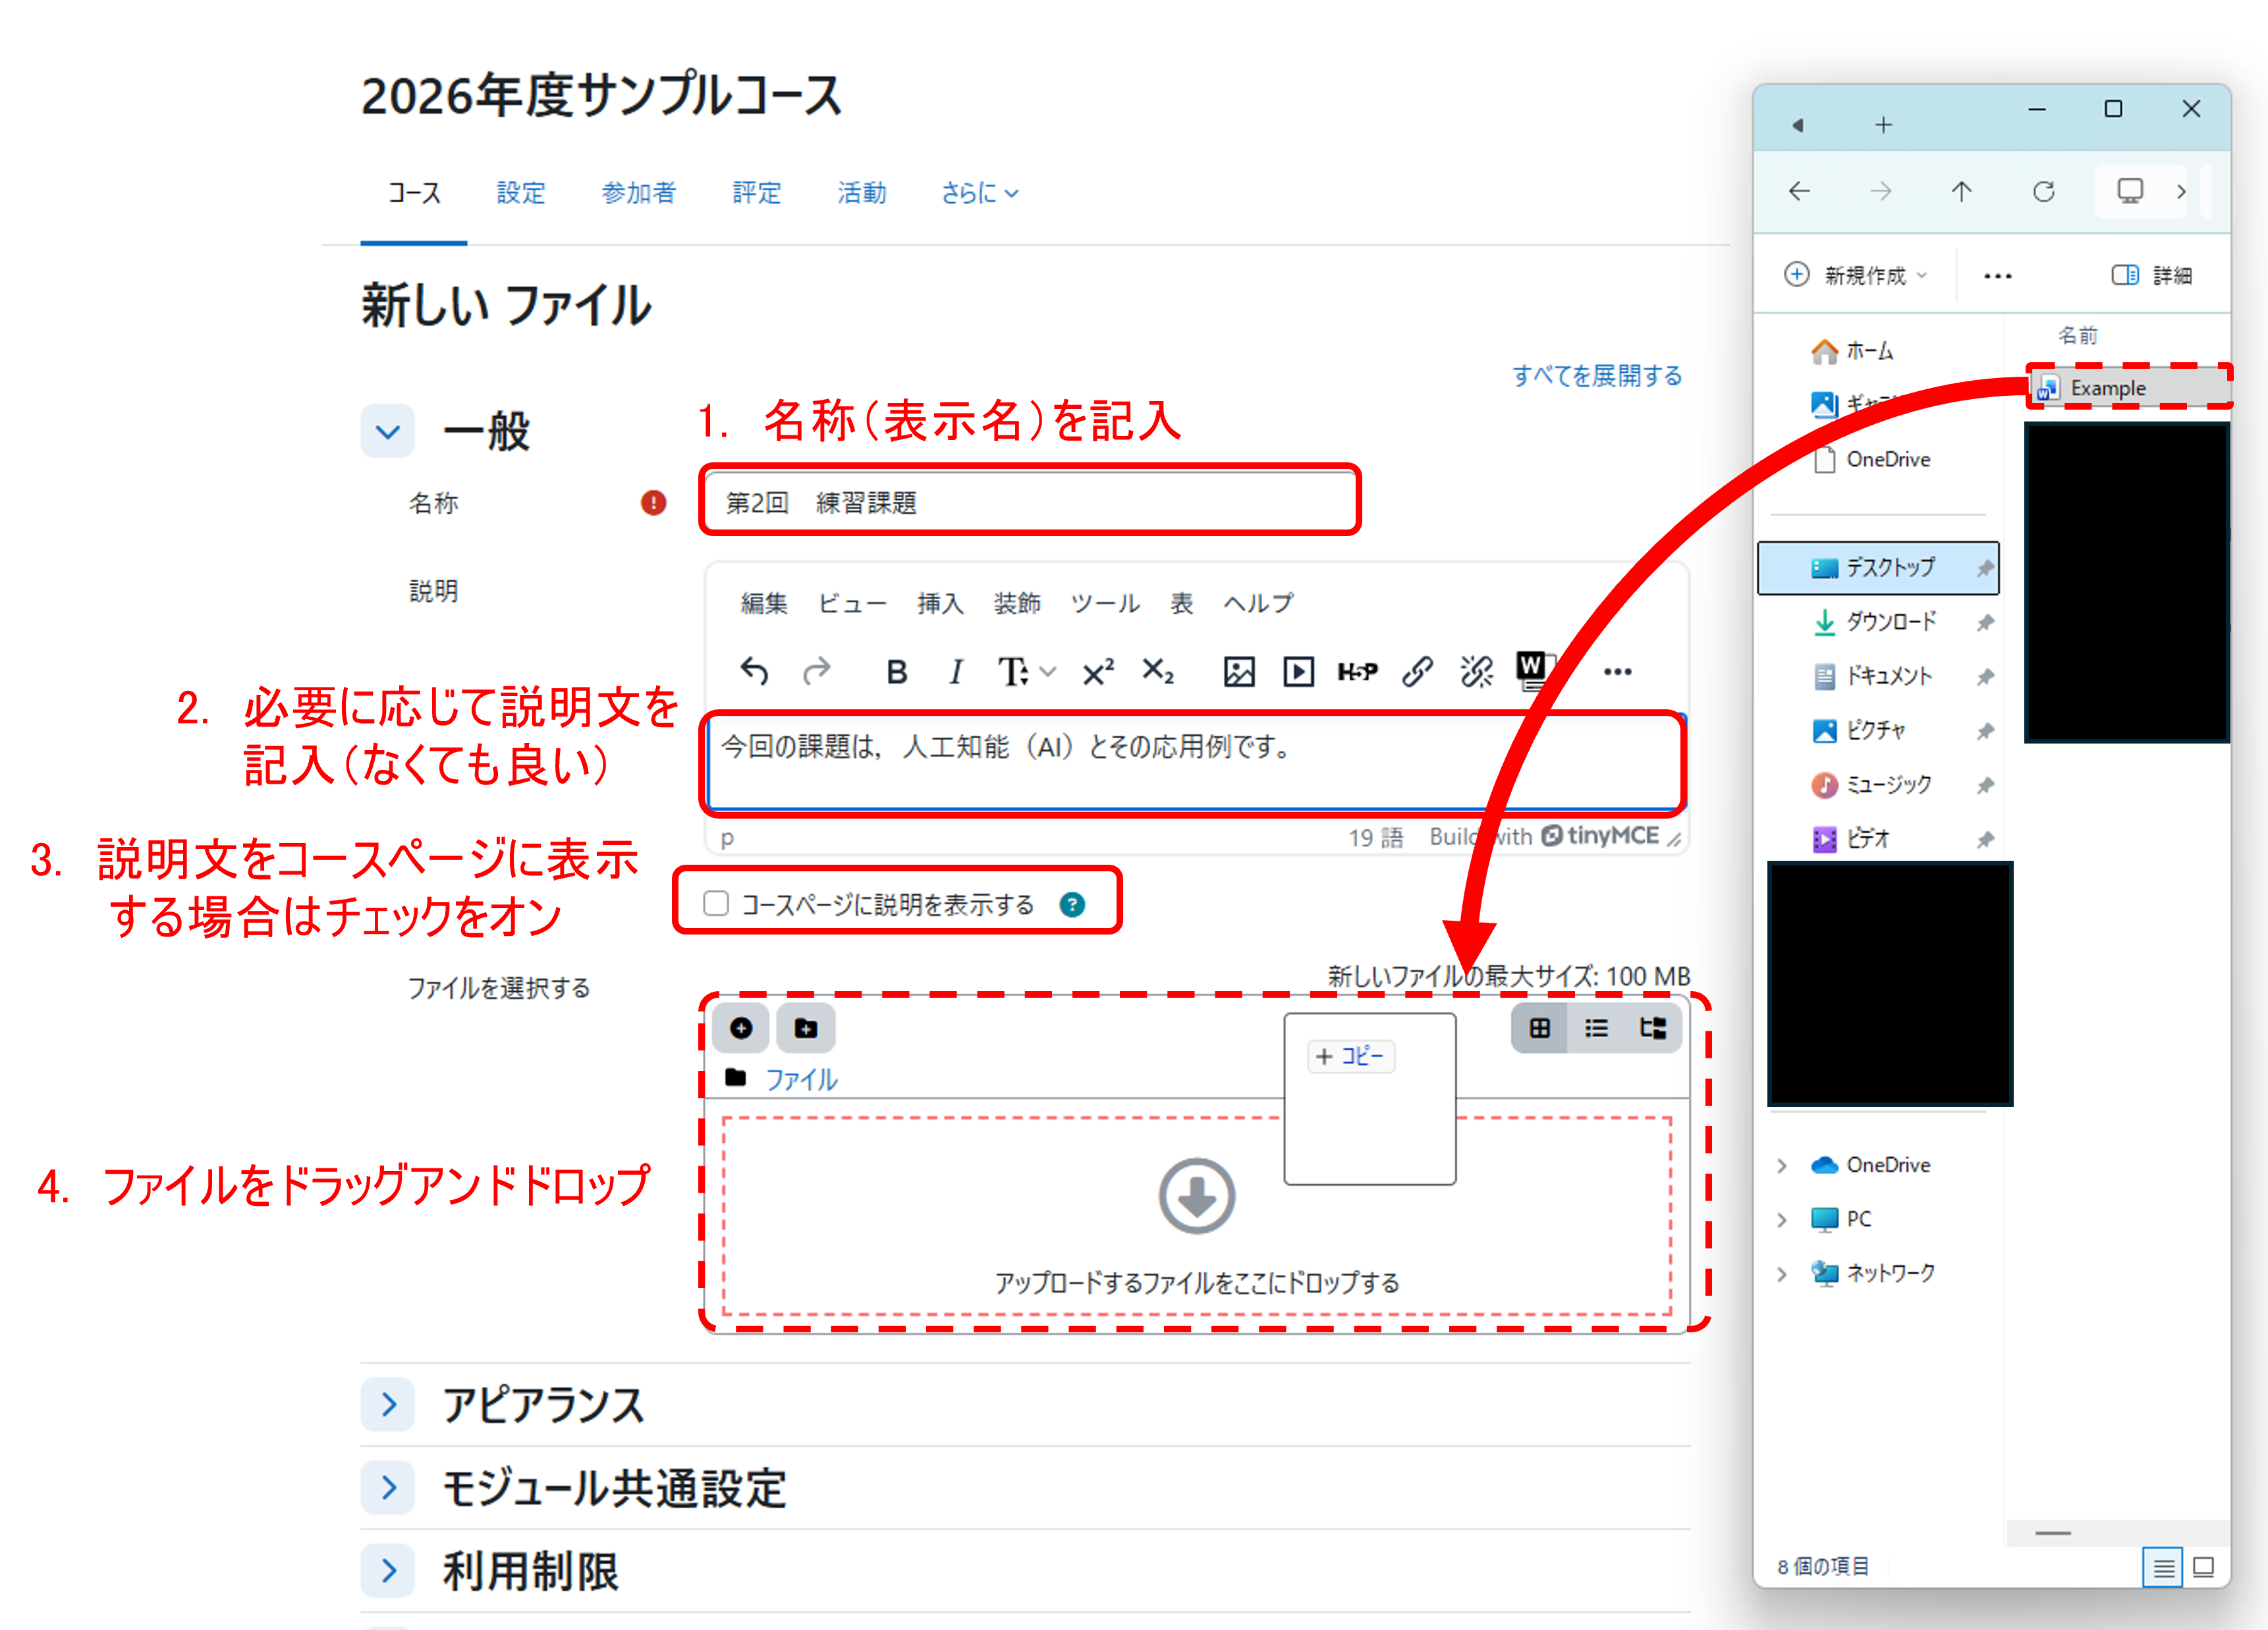Screen dimensions: 2268x1630
Task: Select デスクトップ in Explorer sidebar
Action: (x=1878, y=568)
